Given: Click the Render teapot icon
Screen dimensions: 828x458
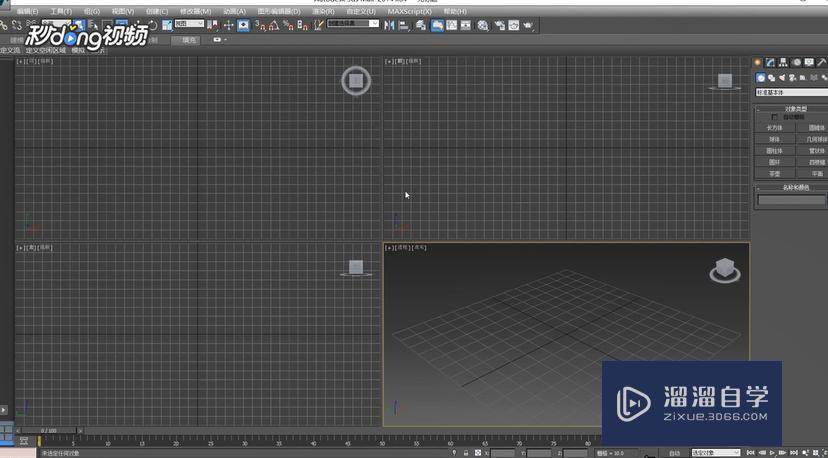Looking at the screenshot, I should pyautogui.click(x=512, y=25).
